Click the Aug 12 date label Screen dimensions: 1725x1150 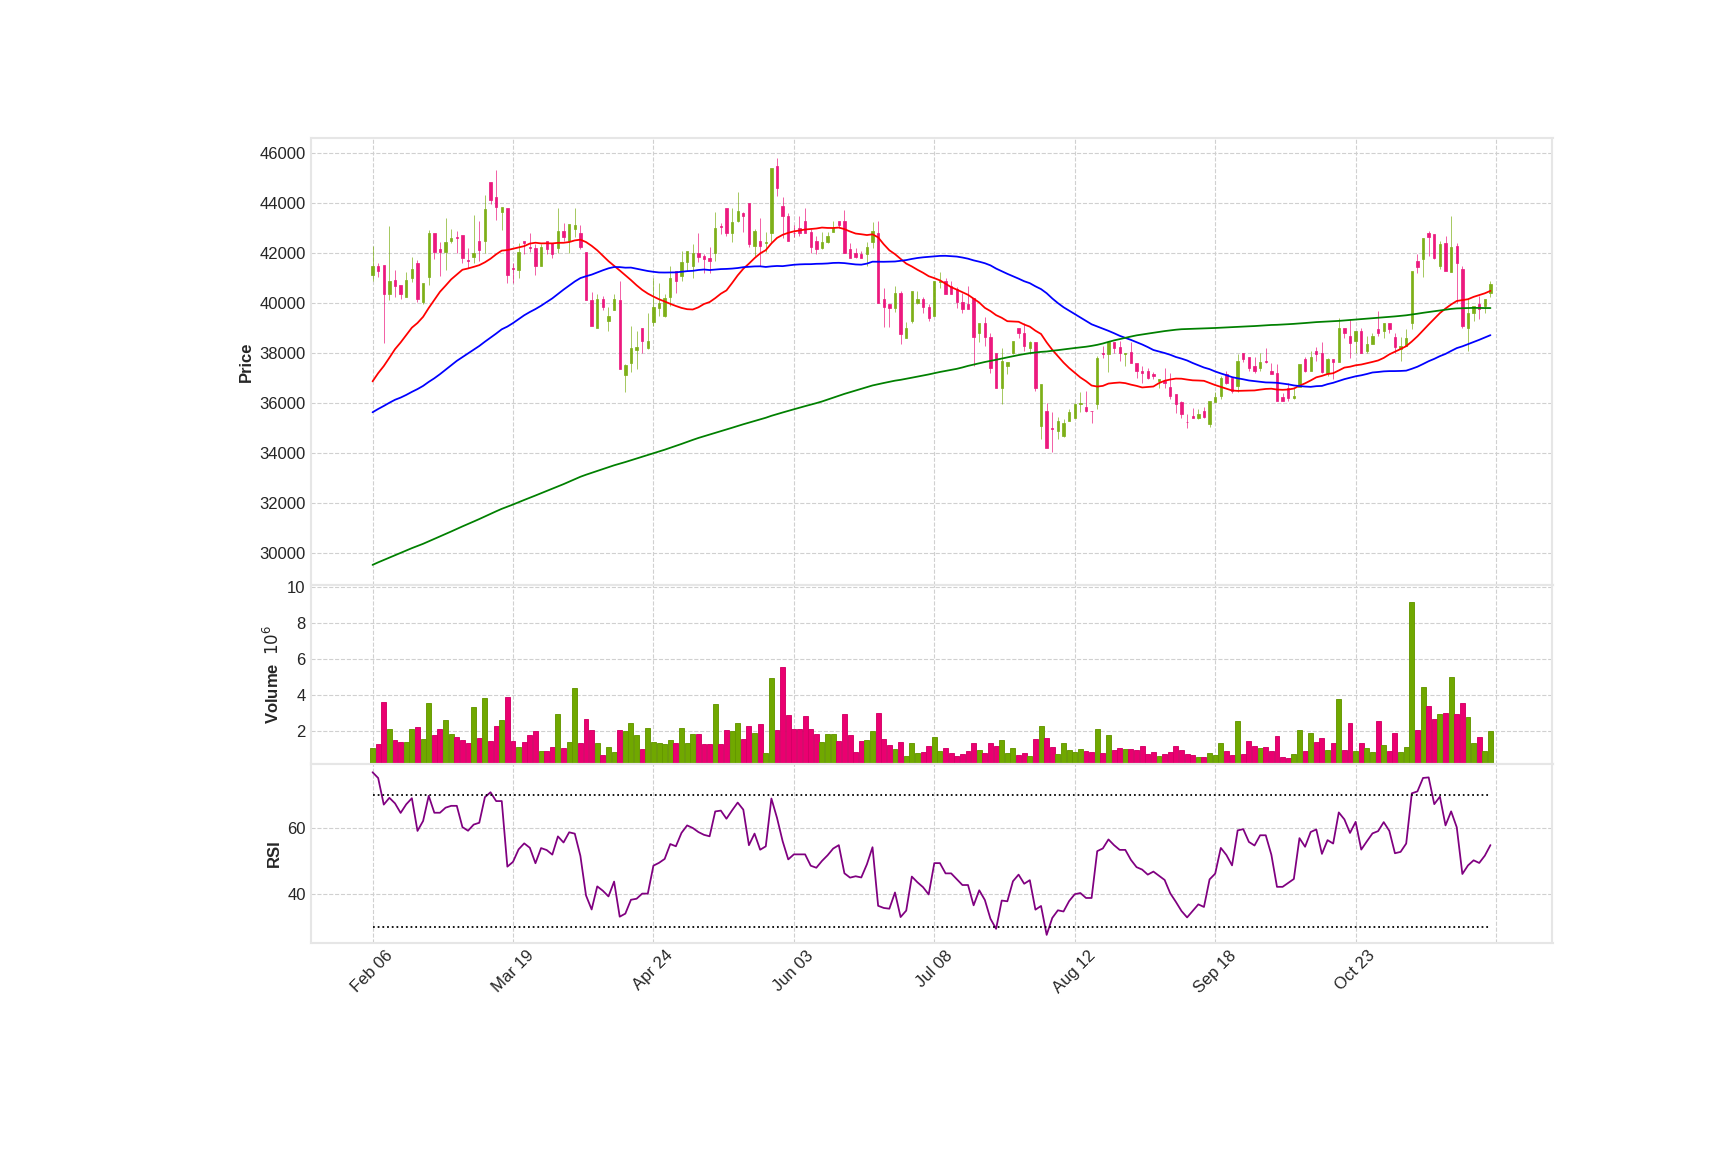[x=1074, y=971]
